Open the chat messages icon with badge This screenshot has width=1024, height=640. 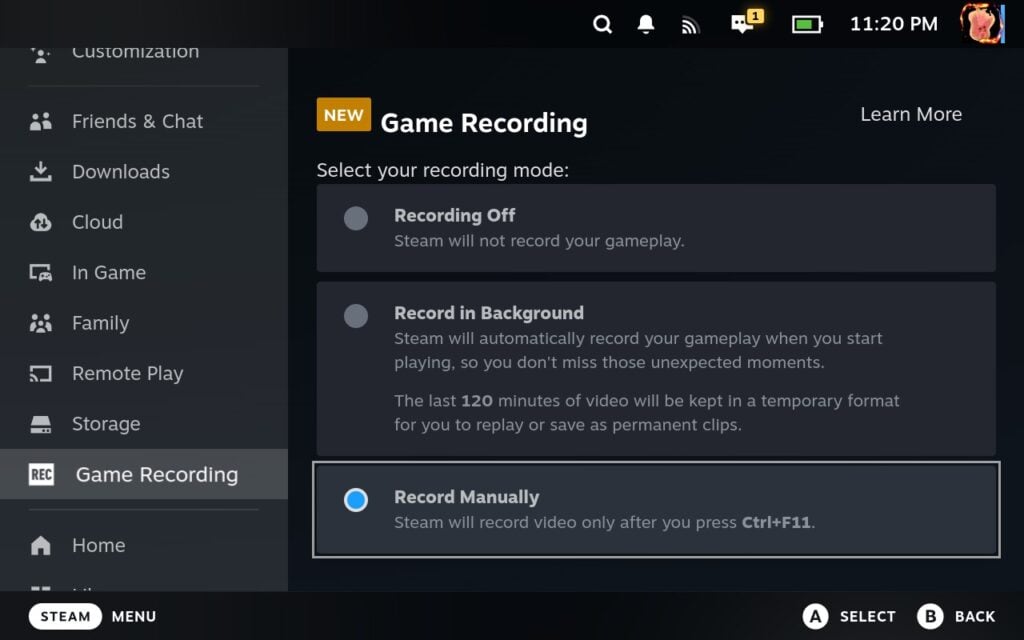click(x=742, y=25)
